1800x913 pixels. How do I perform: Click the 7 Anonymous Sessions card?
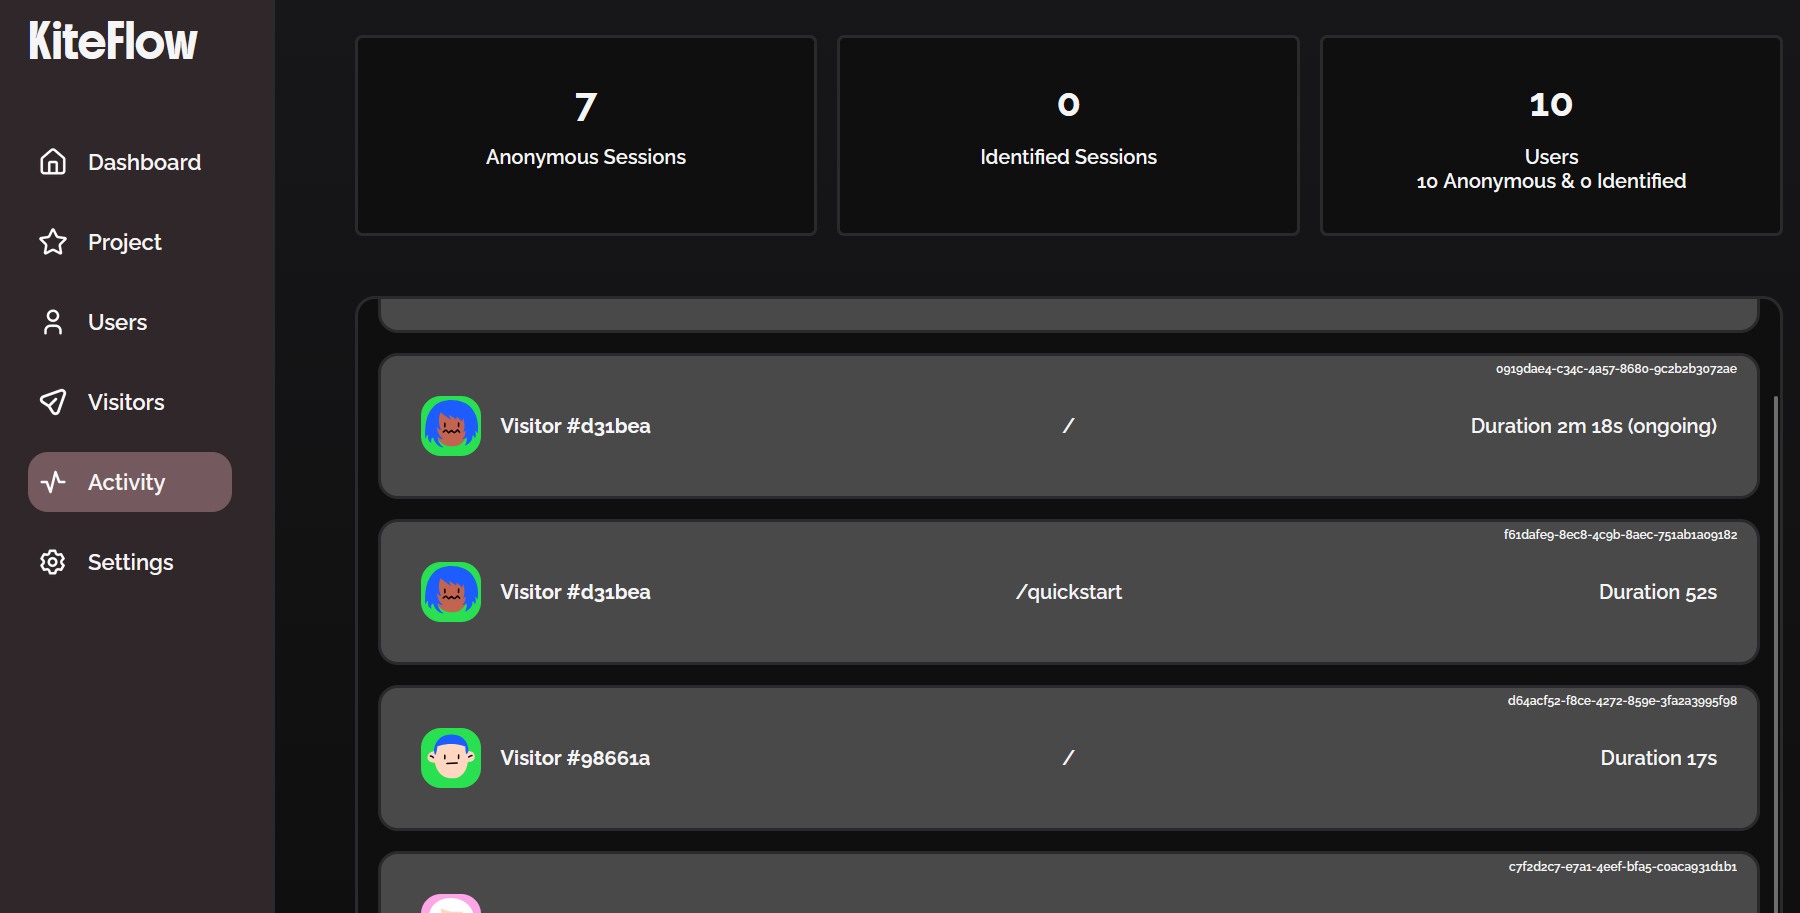[x=586, y=136]
